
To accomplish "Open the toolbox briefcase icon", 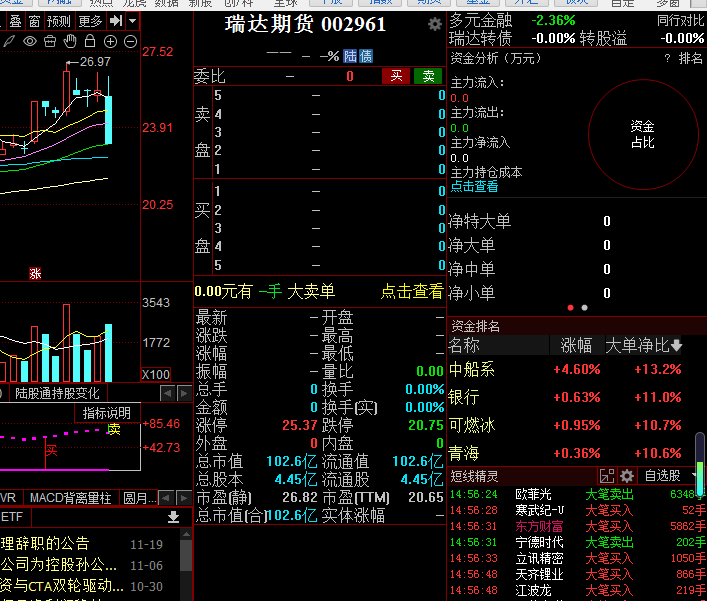I will (x=50, y=41).
